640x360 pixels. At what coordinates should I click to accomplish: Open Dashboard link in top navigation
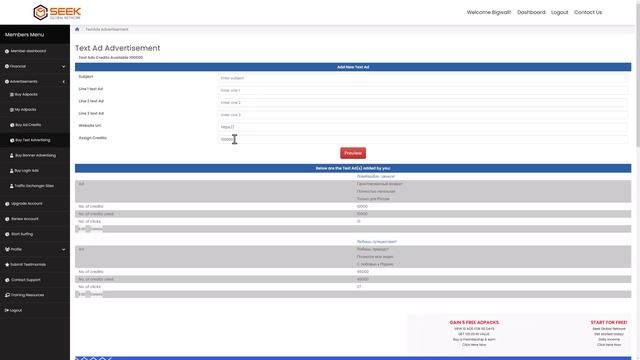tap(531, 12)
